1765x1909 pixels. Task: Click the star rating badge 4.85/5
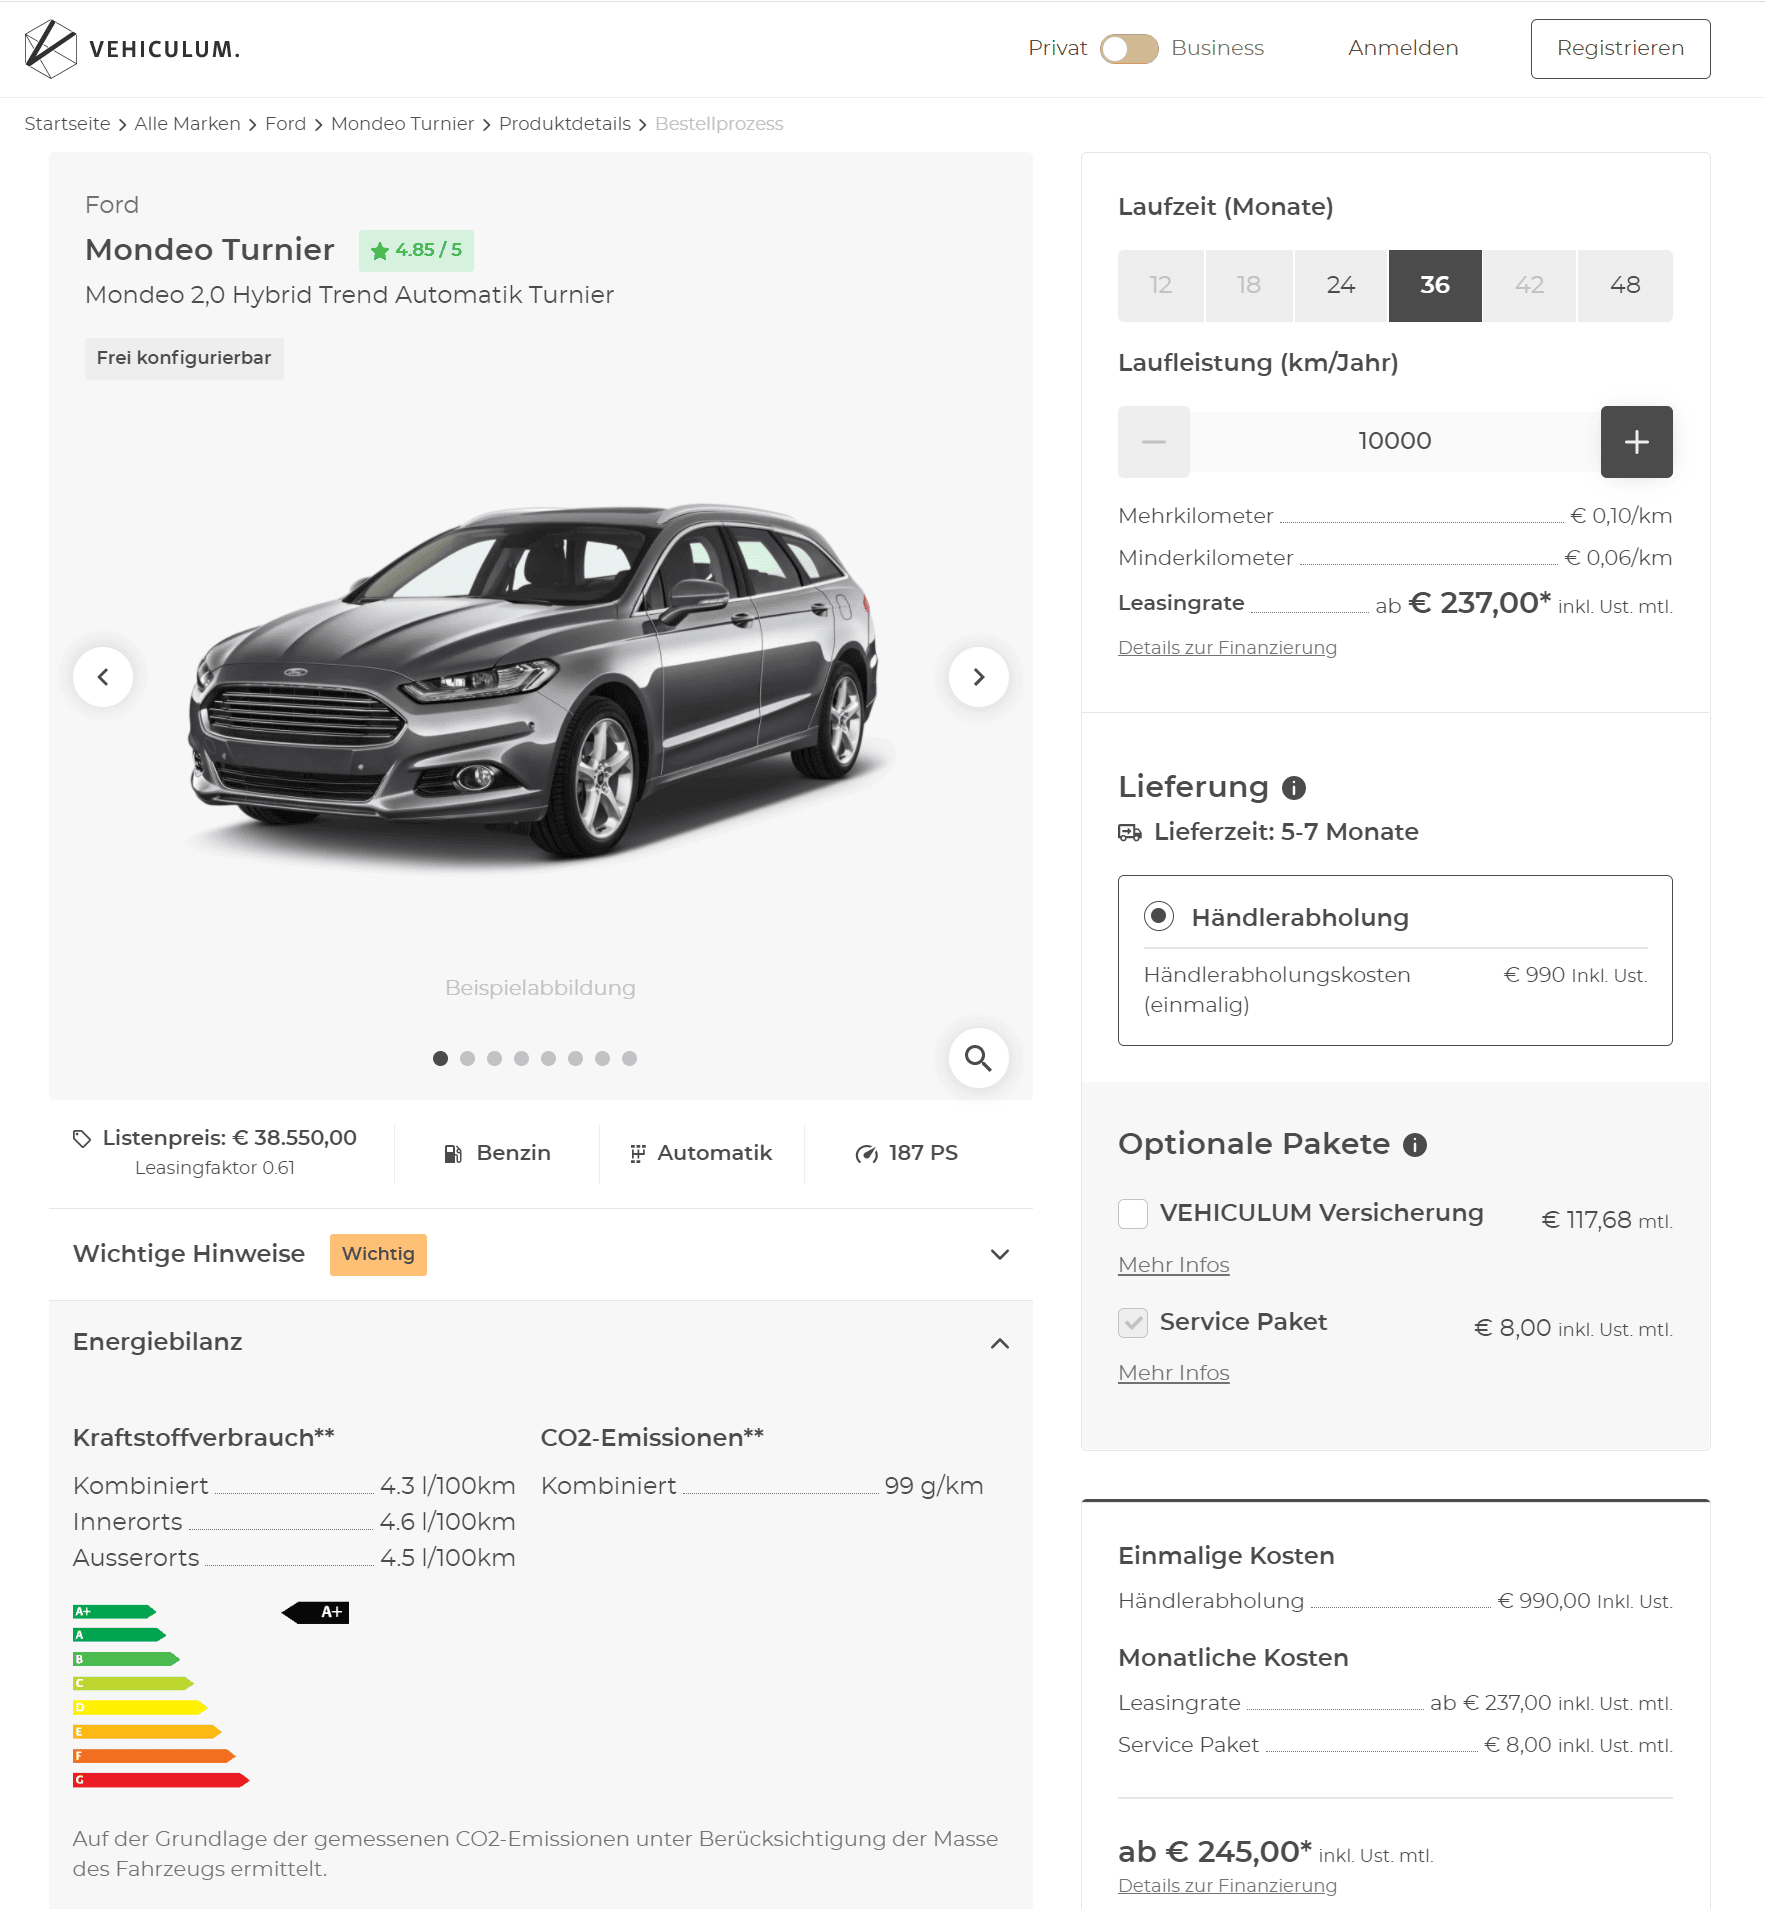(416, 250)
